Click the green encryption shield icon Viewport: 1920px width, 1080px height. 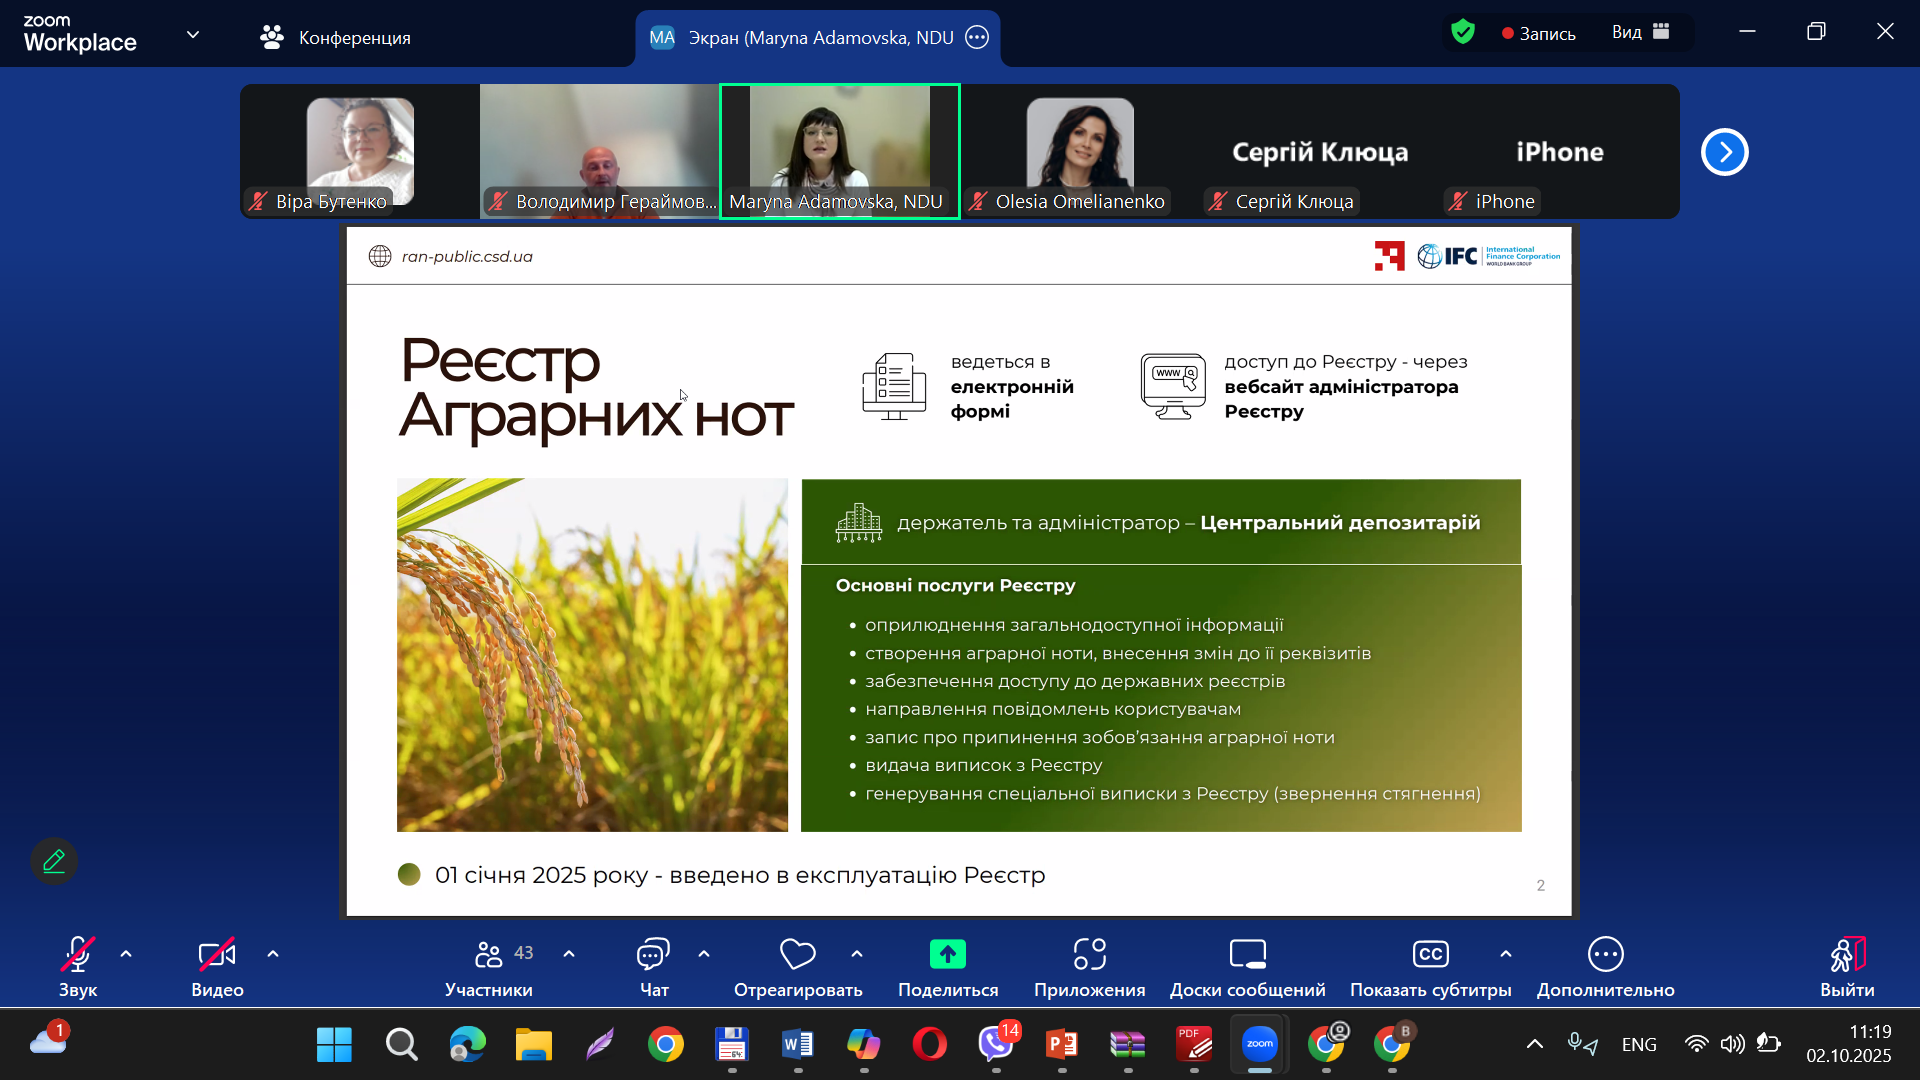(x=1463, y=33)
